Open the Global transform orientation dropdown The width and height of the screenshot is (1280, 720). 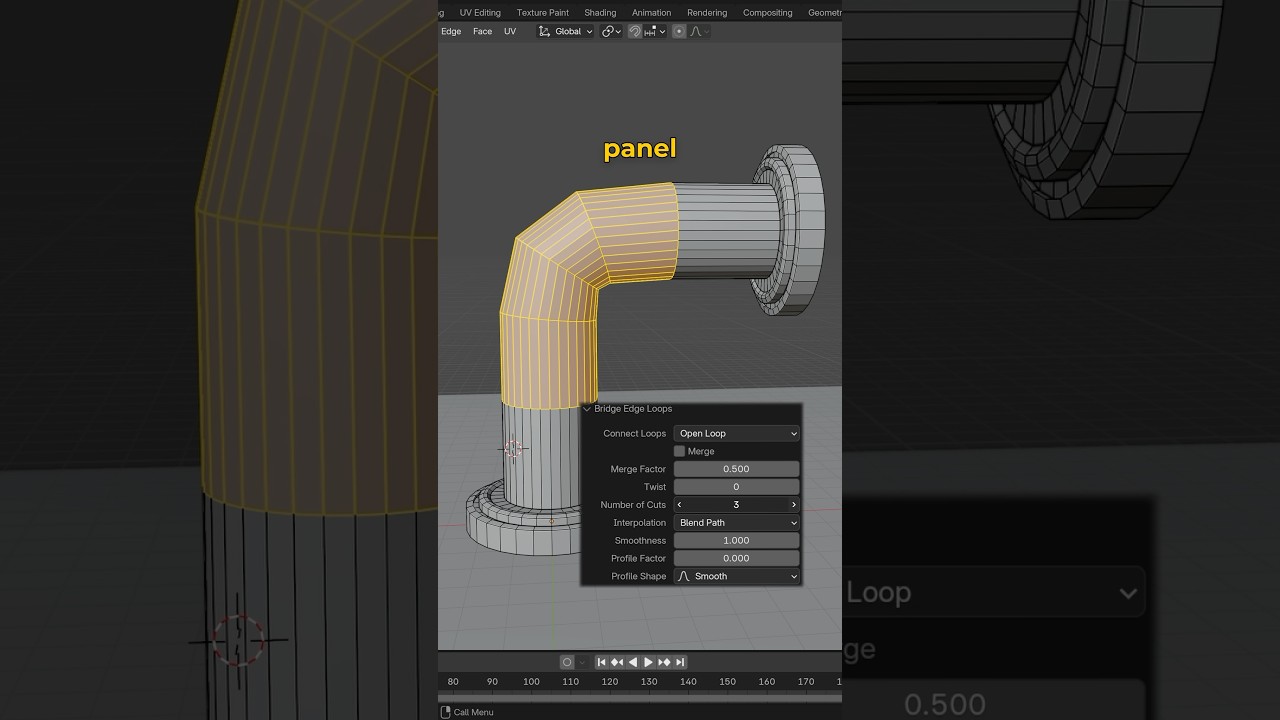pos(565,32)
